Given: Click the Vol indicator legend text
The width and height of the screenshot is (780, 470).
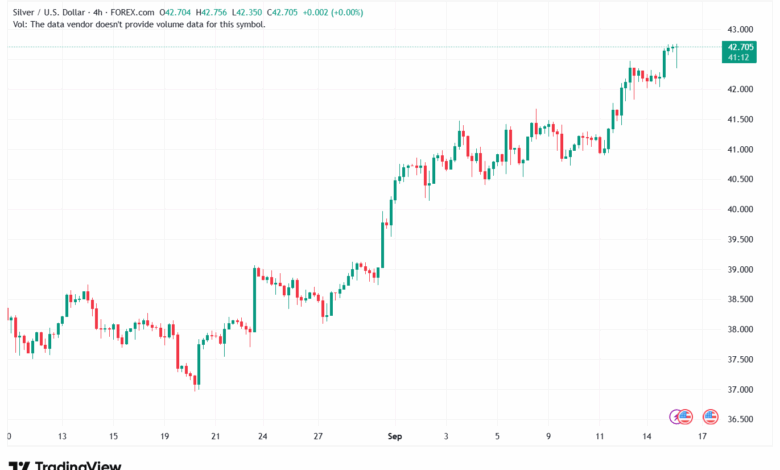Looking at the screenshot, I should [x=138, y=24].
